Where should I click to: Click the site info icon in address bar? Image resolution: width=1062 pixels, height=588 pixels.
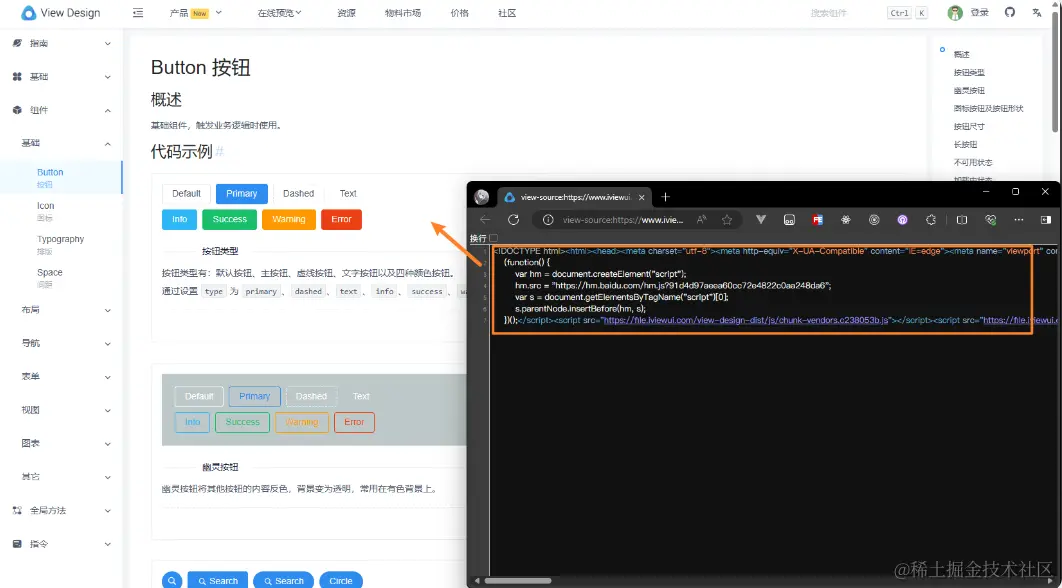(x=549, y=219)
